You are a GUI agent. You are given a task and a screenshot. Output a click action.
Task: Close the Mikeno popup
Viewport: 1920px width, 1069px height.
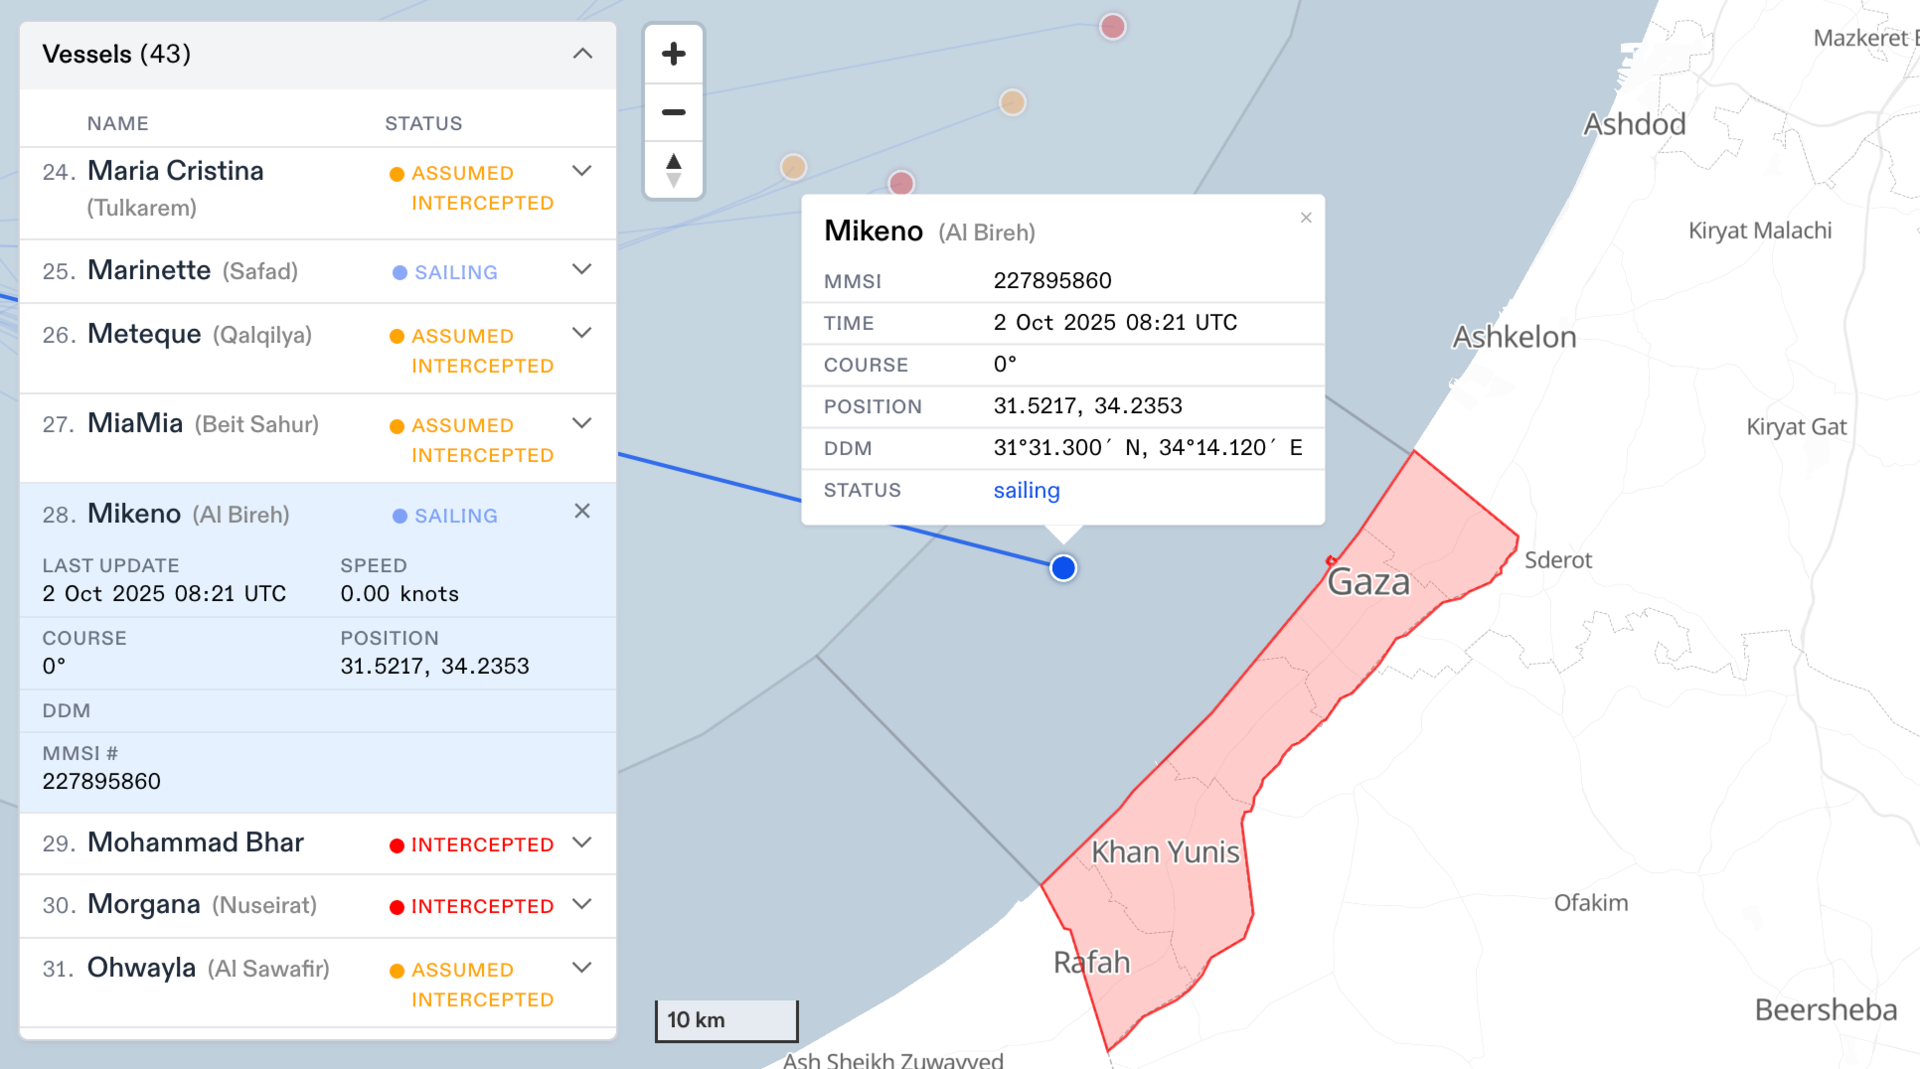tap(1305, 218)
